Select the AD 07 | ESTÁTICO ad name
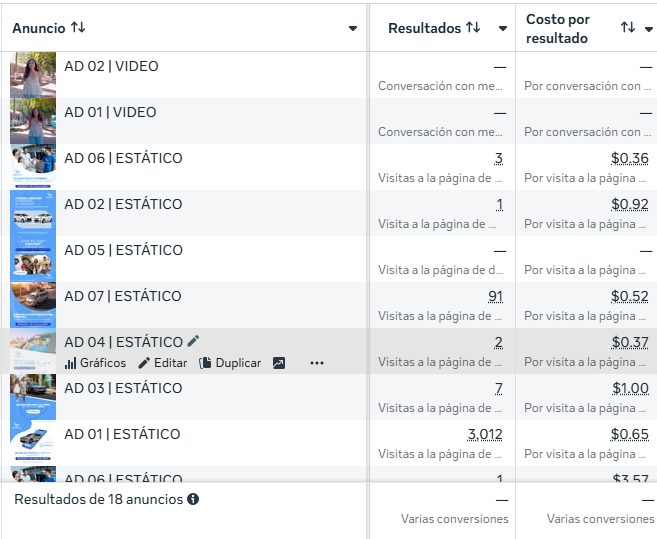Screen dimensions: 657x539 click(123, 296)
